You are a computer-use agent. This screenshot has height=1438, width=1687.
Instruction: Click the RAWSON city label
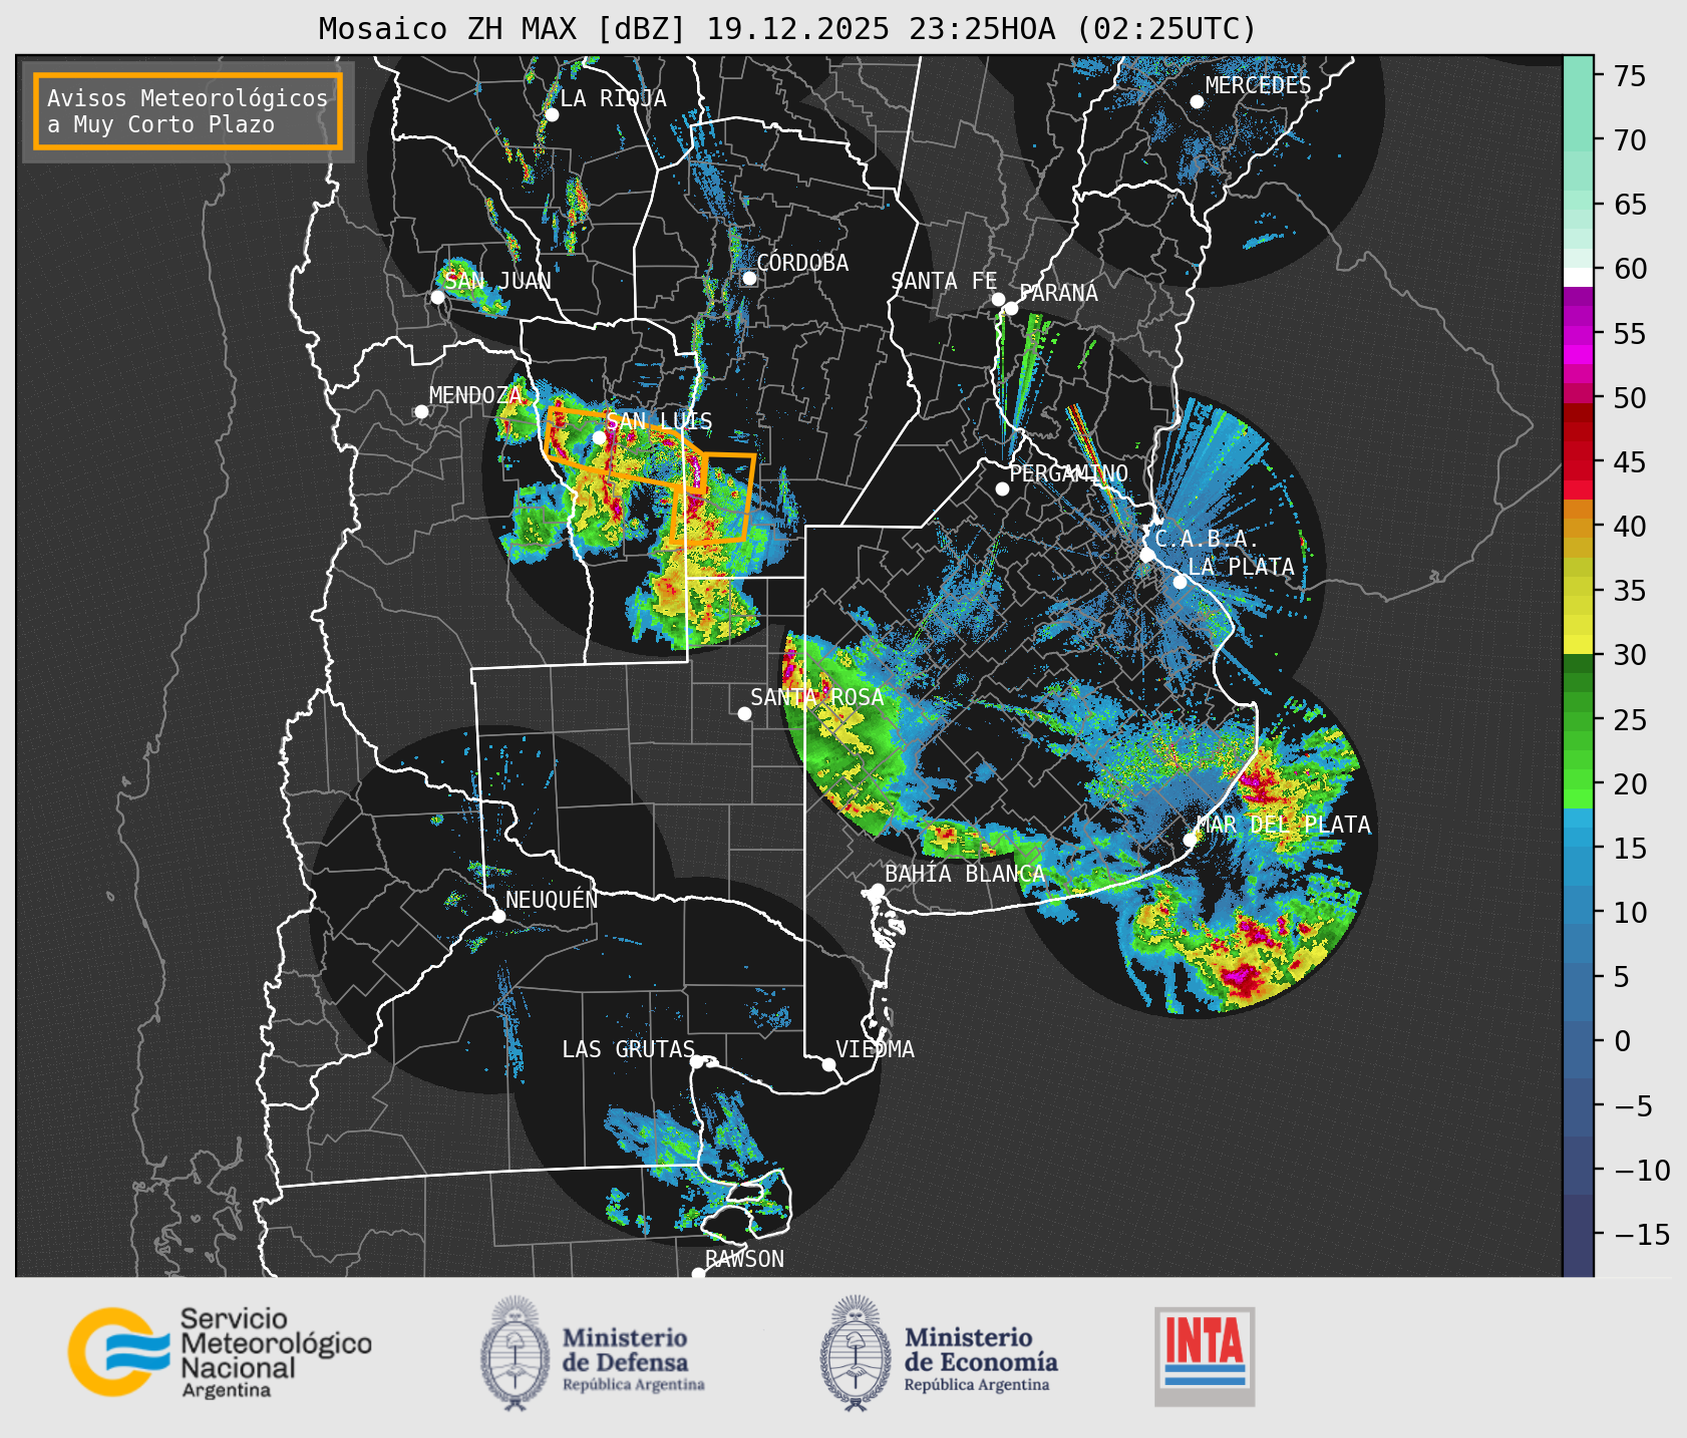745,1259
